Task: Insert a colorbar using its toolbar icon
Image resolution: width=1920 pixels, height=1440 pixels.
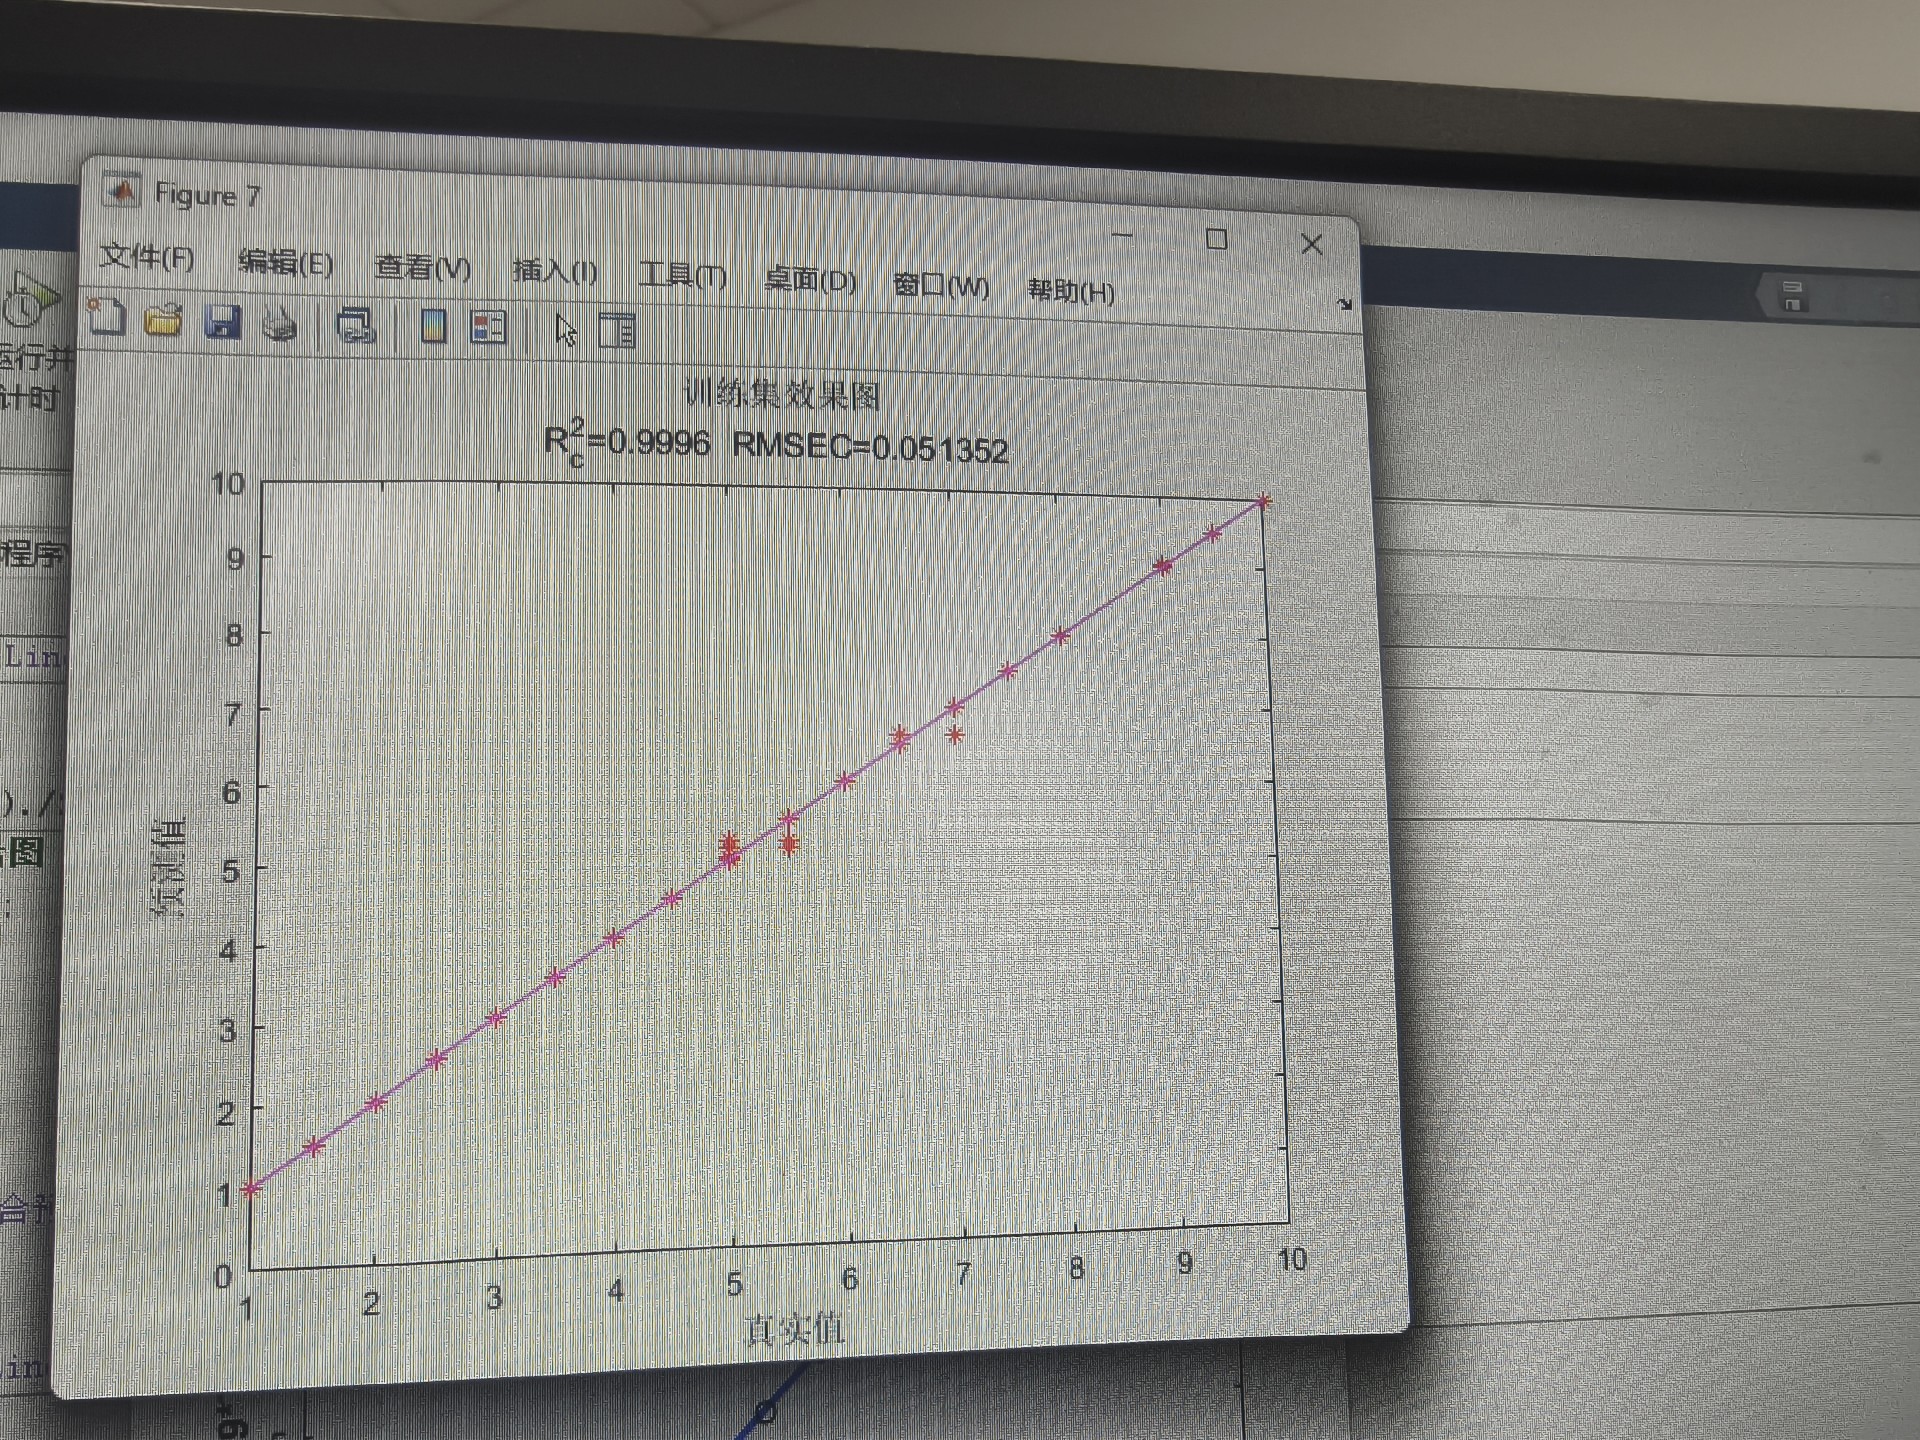Action: [x=433, y=326]
